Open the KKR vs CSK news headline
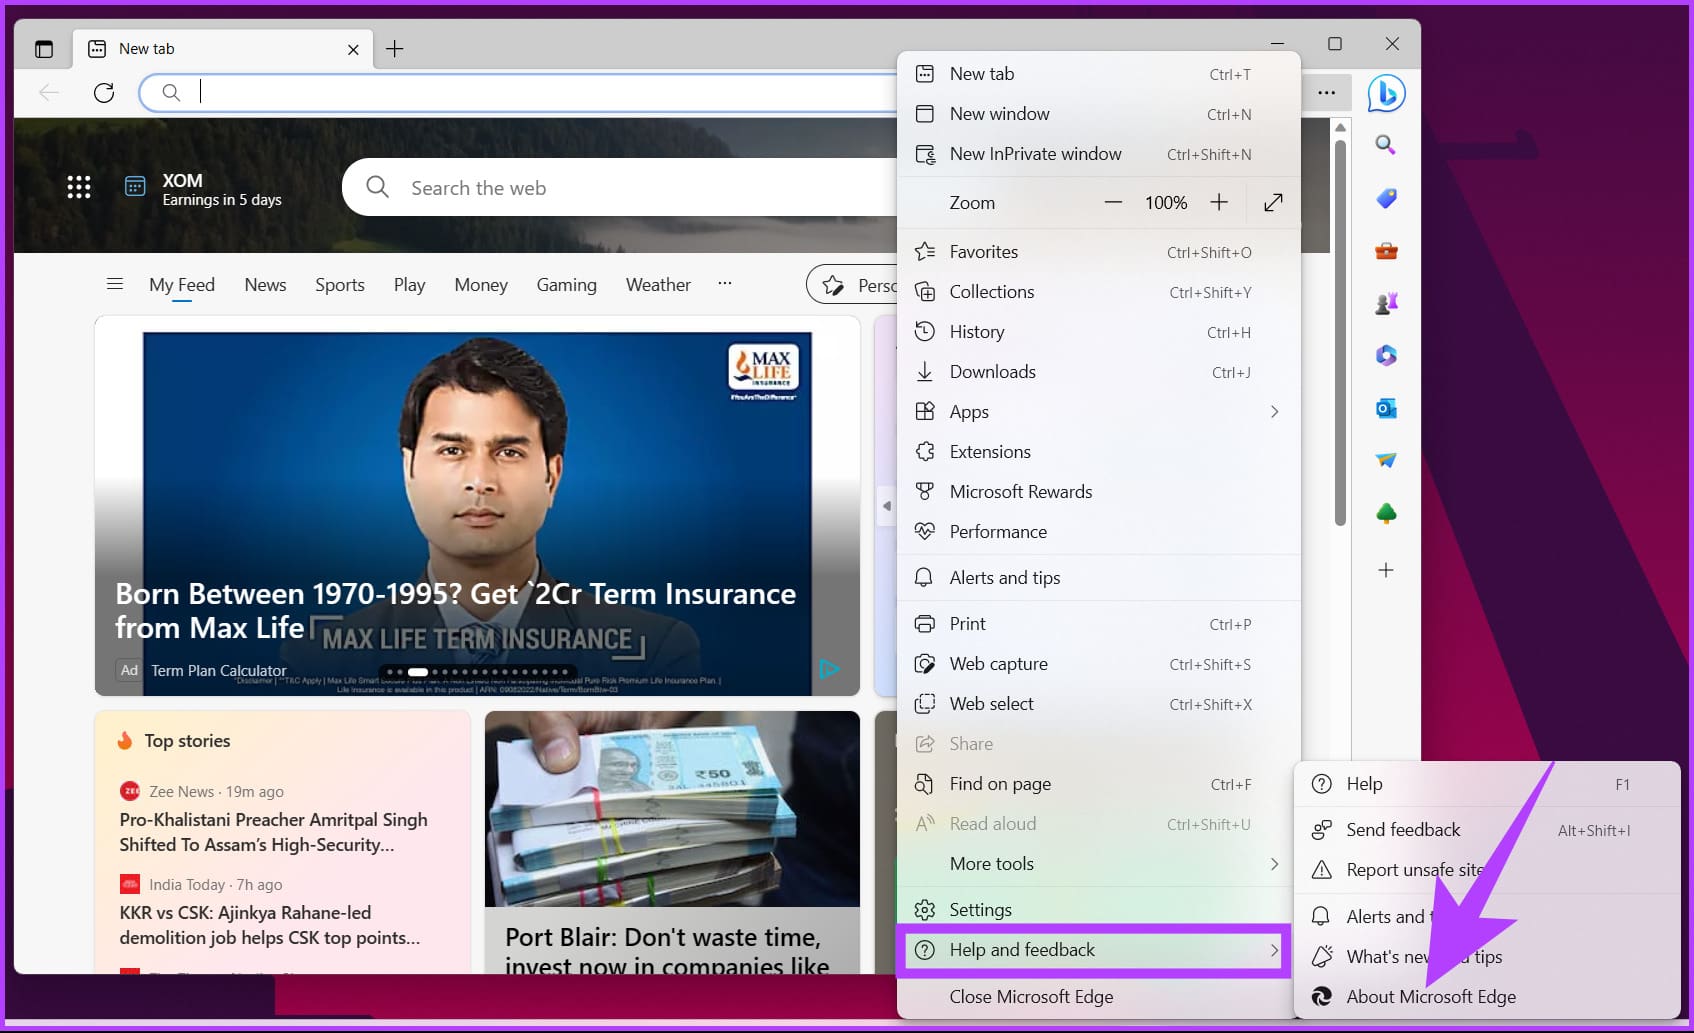Screen dimensions: 1694x1033 [x=269, y=925]
